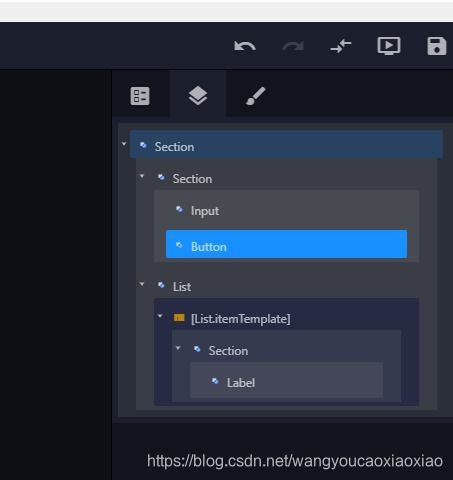This screenshot has width=453, height=480.
Task: Click the component icon beside top Section
Action: pos(143,145)
